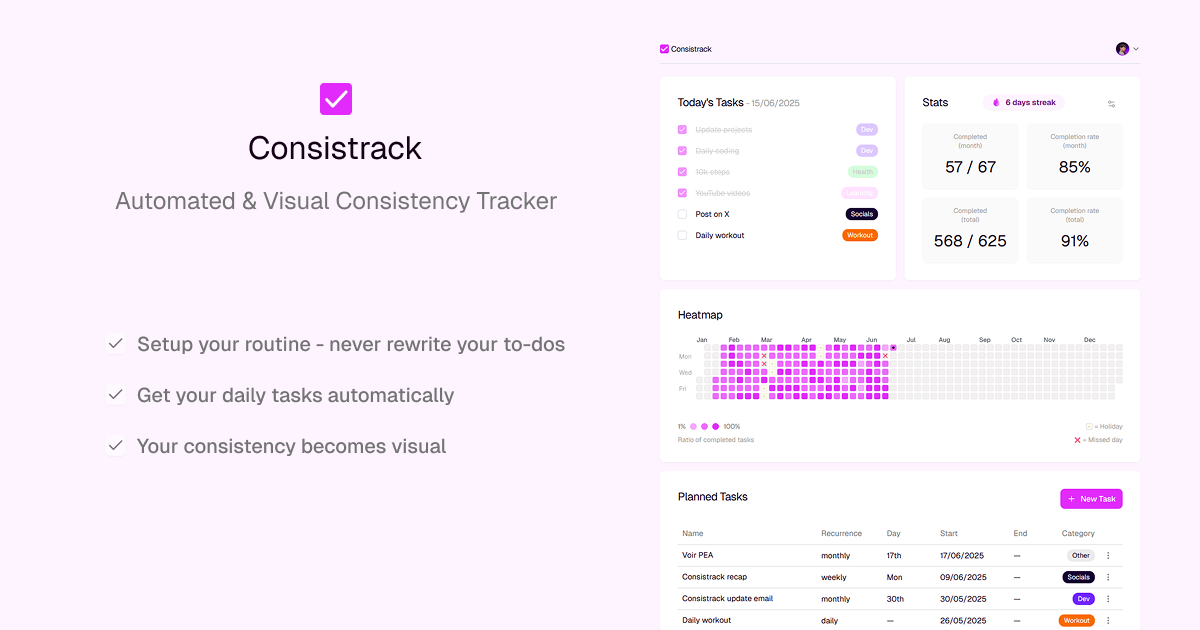This screenshot has width=1200, height=630.
Task: Click the 100% intensity legend swatch
Action: pos(715,427)
